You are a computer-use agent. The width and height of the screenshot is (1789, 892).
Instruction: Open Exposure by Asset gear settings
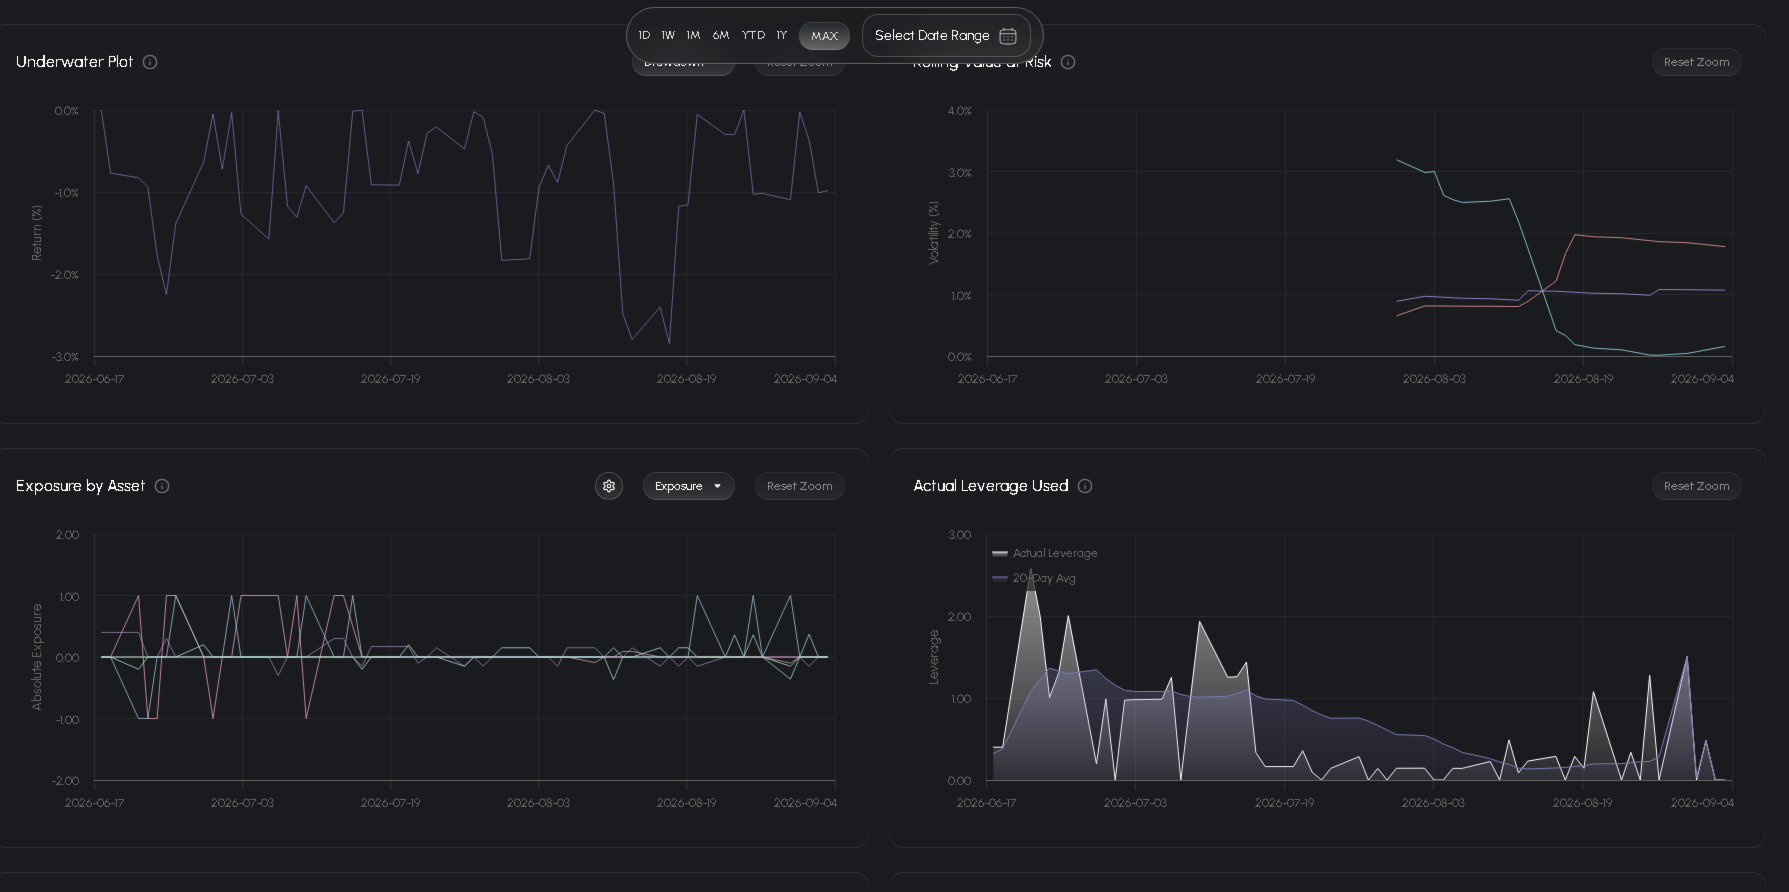(609, 486)
